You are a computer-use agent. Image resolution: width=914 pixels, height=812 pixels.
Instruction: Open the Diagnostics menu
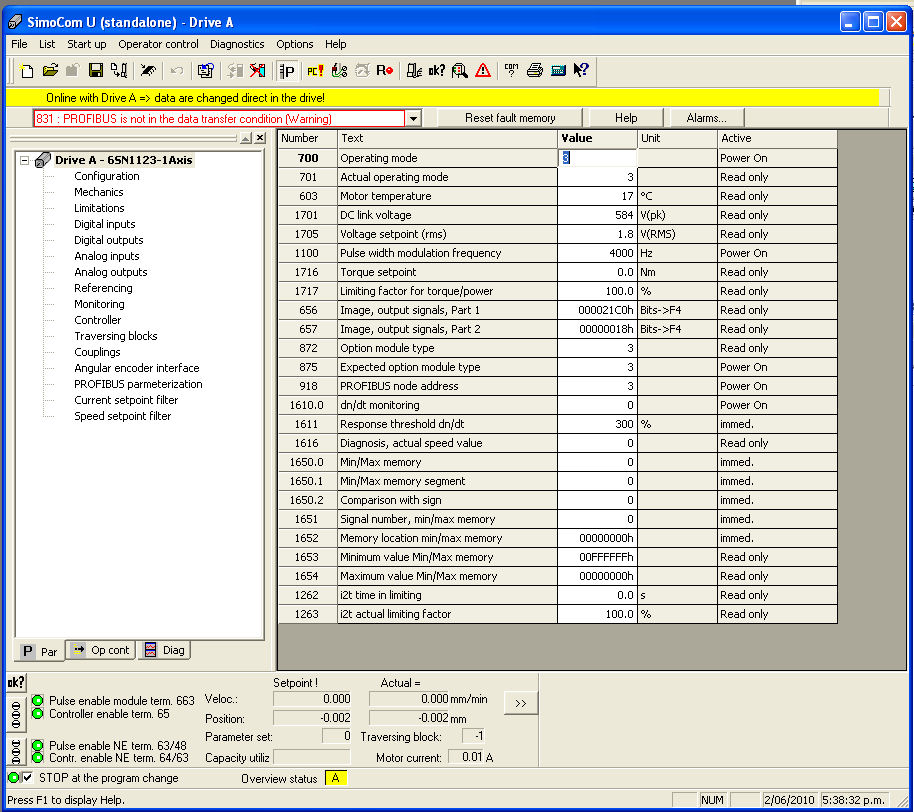coord(237,44)
